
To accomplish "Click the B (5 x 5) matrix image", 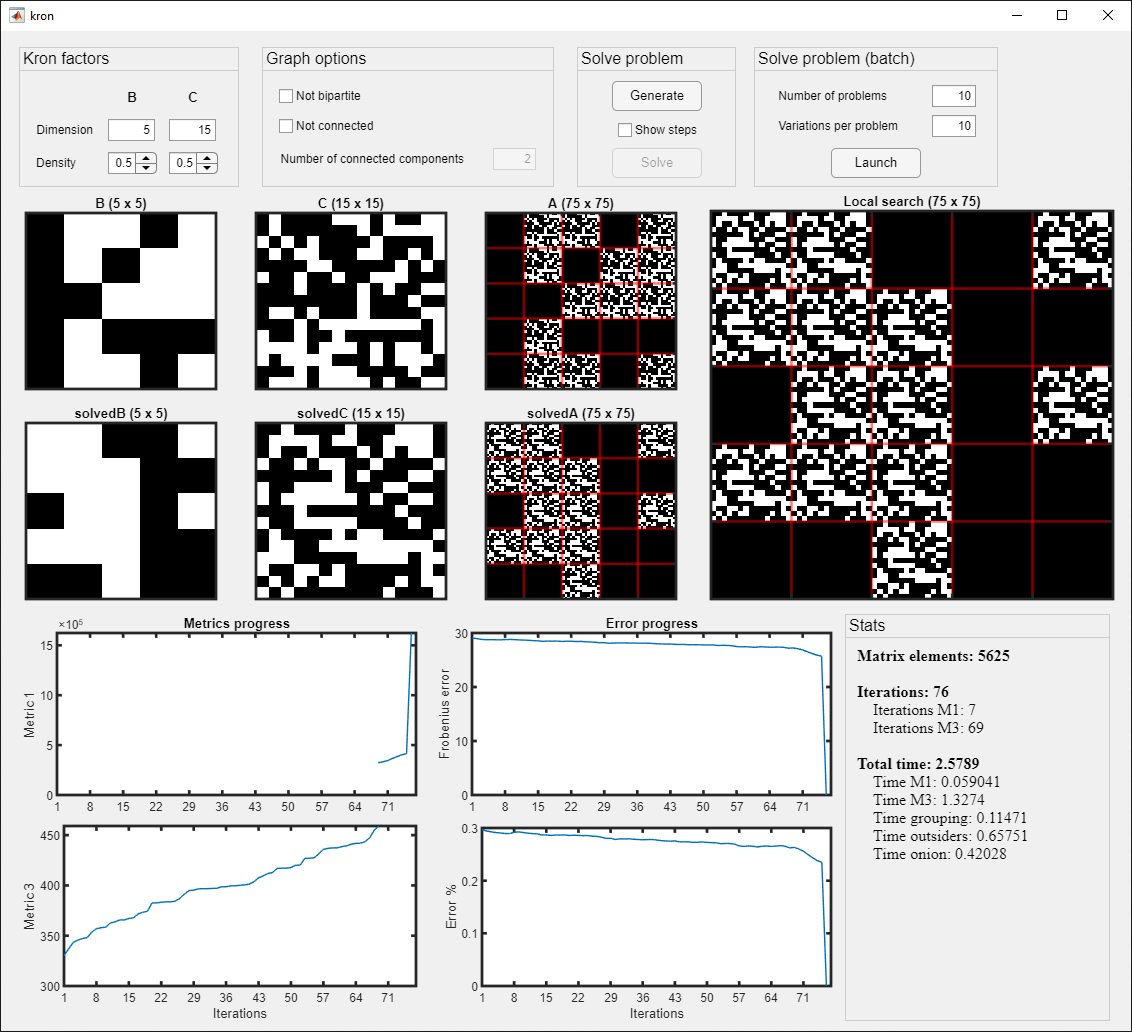I will coord(121,301).
